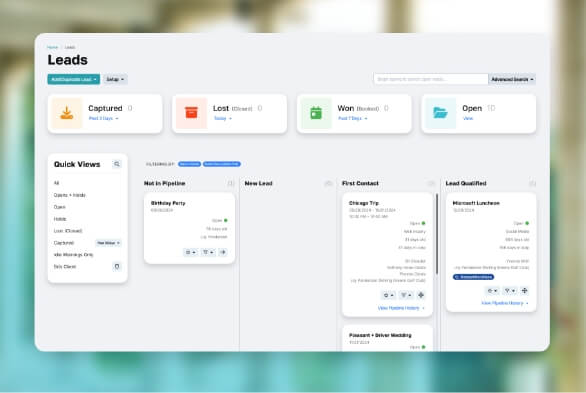This screenshot has width=586, height=393.
Task: Click the Quick Views search icon
Action: pyautogui.click(x=117, y=164)
